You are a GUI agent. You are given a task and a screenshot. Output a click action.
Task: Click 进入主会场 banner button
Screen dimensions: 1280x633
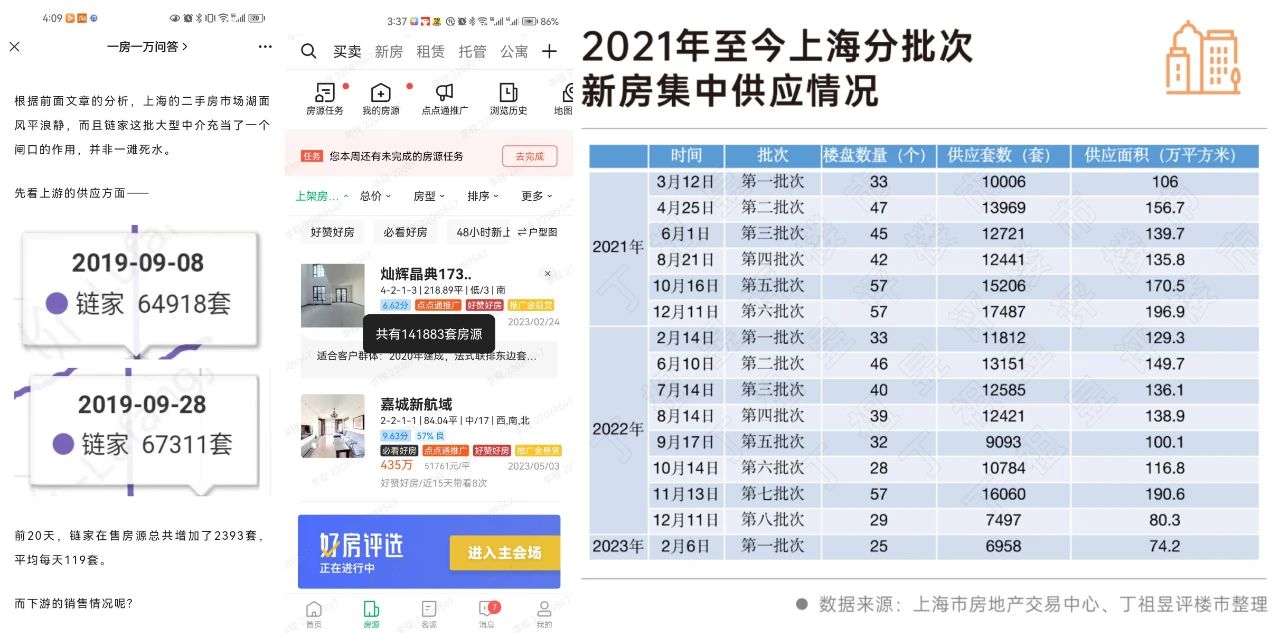[503, 552]
